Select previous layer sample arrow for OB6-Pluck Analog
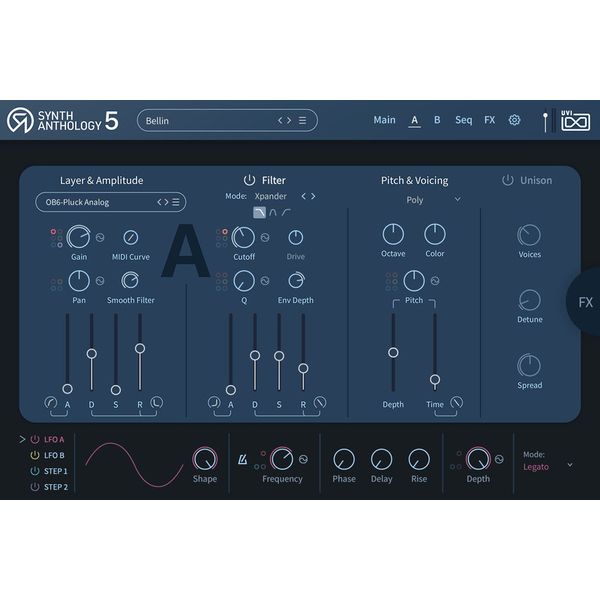Screen dimensions: 600x600 point(160,202)
